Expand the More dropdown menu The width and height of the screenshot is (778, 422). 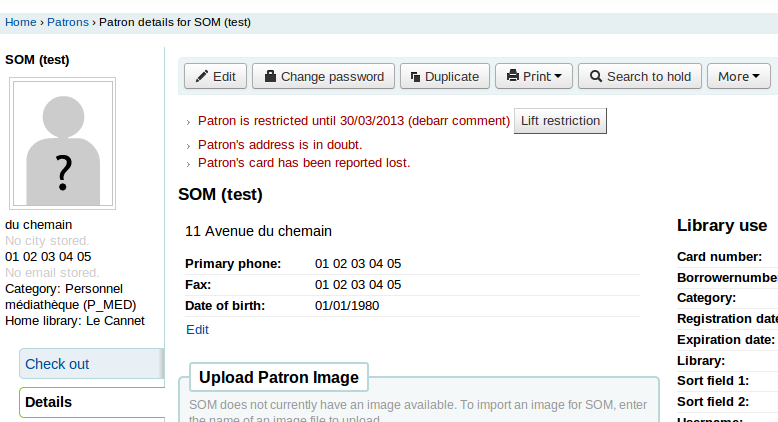(738, 76)
